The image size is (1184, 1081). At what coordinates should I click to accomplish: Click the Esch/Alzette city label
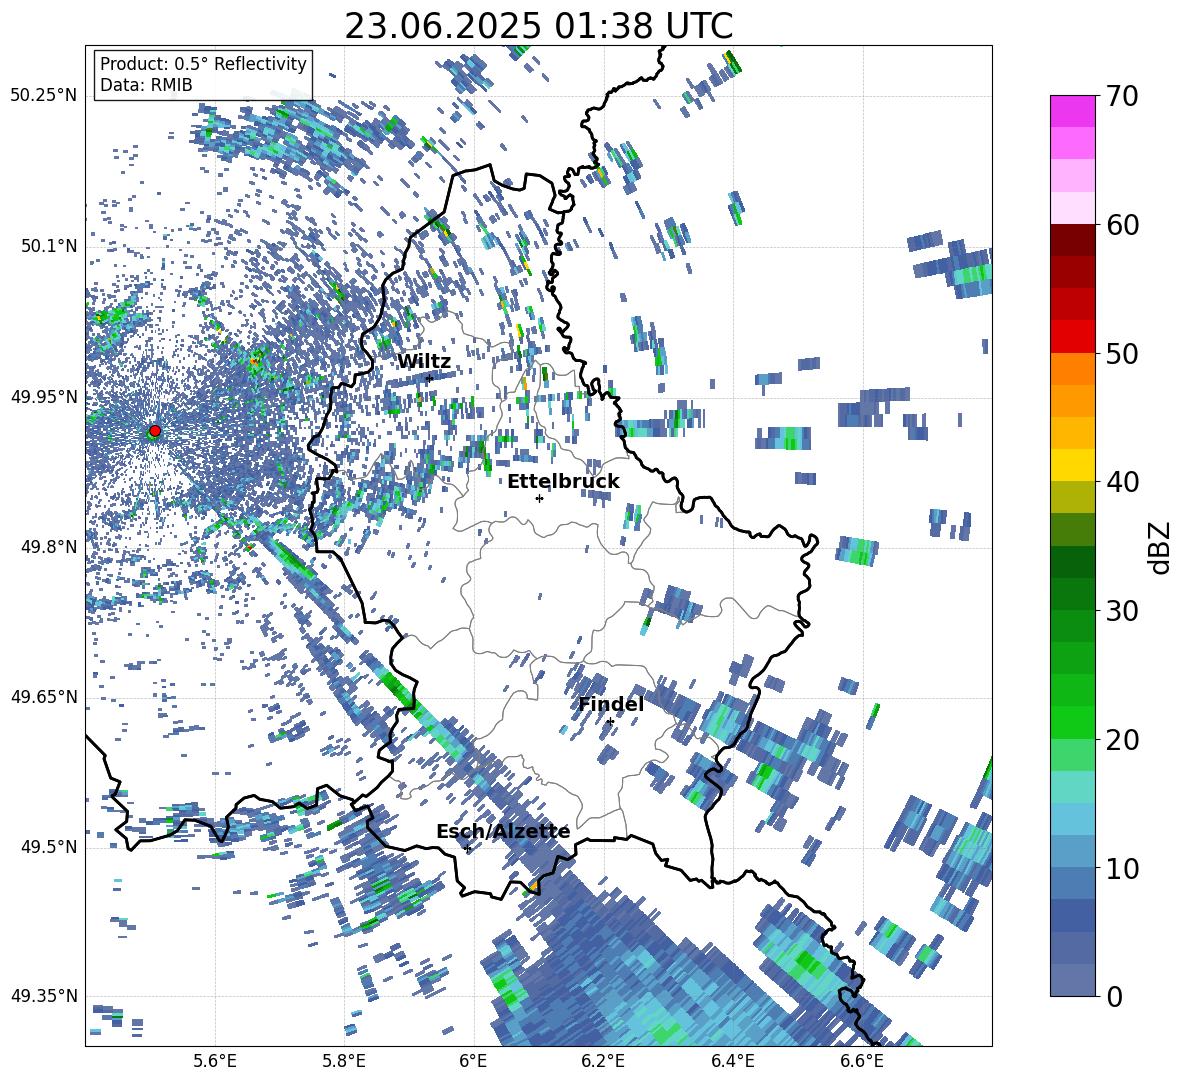tap(503, 832)
